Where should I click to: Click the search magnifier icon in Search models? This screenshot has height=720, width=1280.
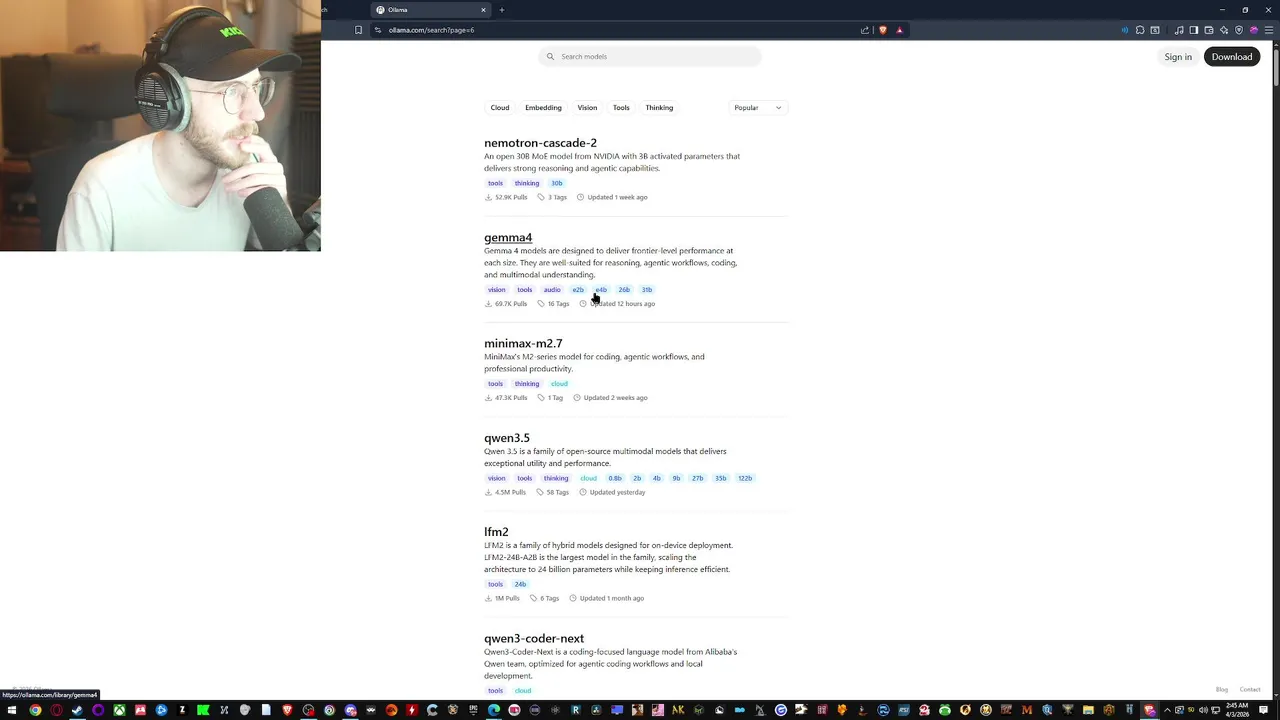550,57
